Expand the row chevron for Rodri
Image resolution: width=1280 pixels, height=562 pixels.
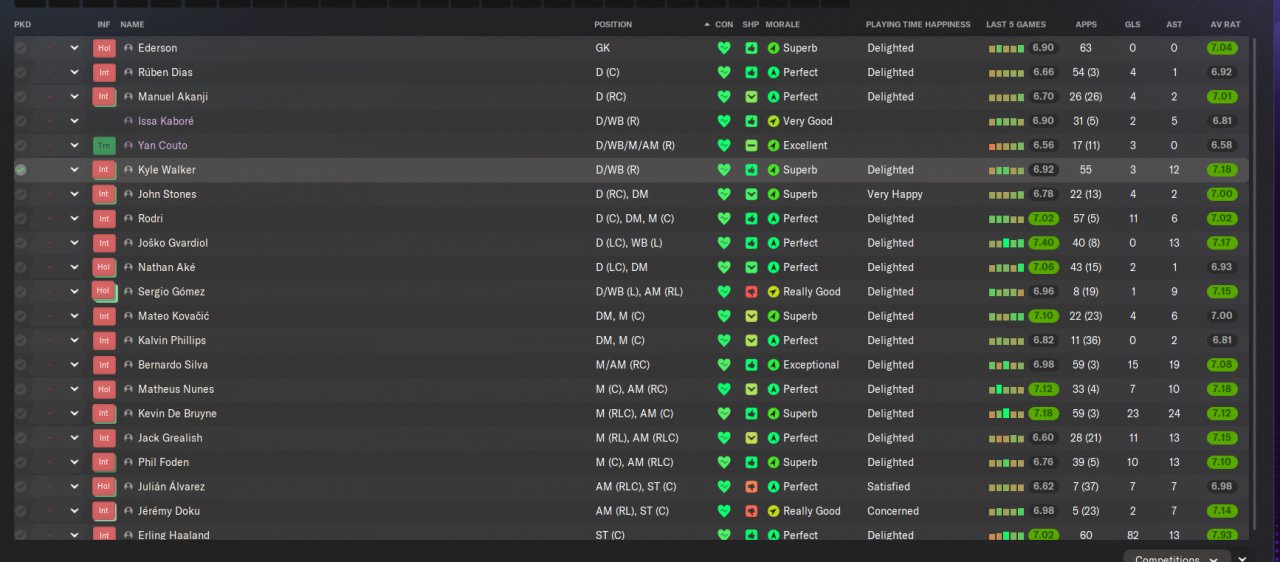pos(74,218)
